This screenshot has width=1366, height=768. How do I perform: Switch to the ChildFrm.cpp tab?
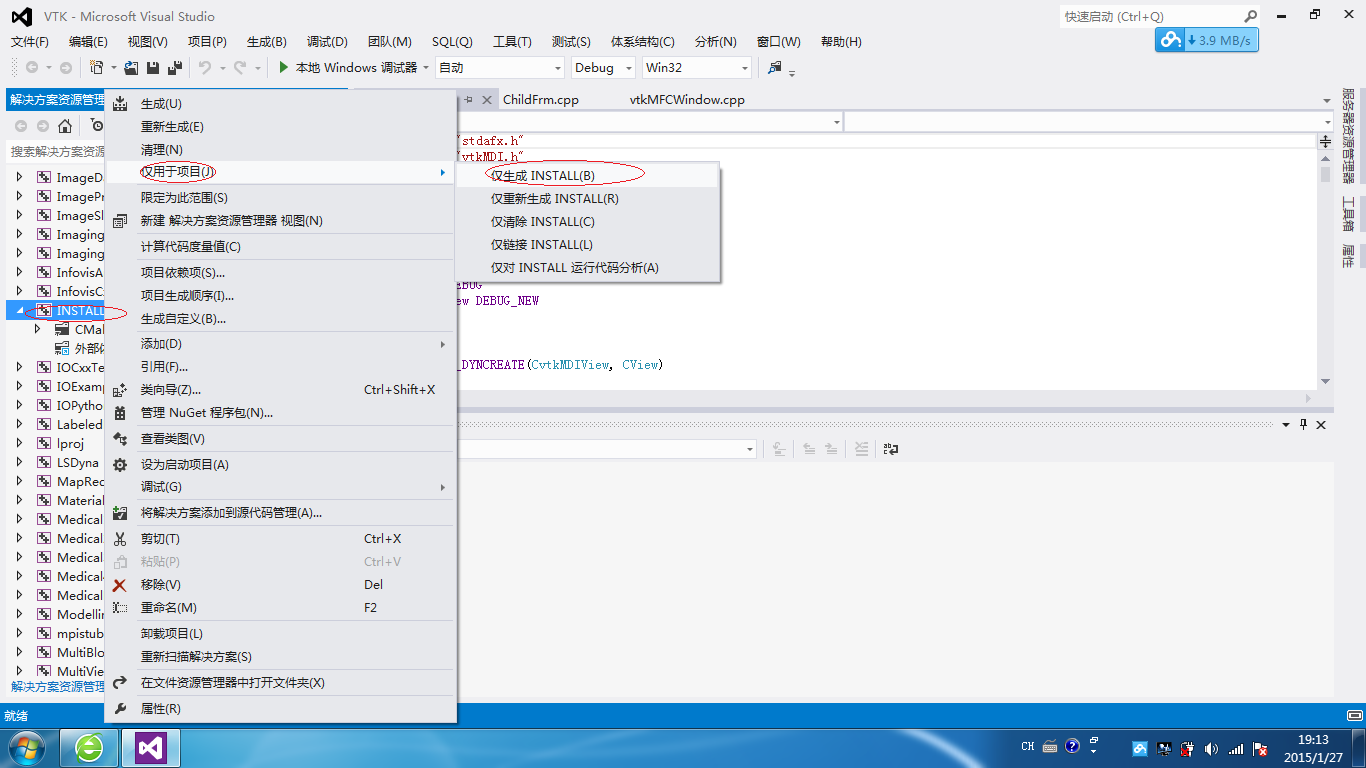pyautogui.click(x=541, y=100)
